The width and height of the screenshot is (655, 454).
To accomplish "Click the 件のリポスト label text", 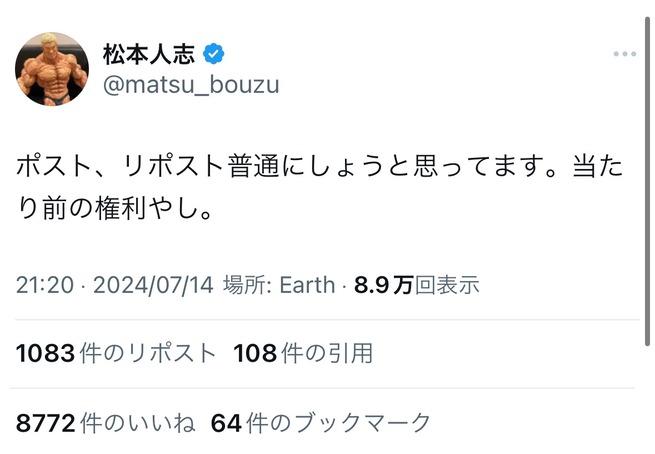I will coord(148,353).
